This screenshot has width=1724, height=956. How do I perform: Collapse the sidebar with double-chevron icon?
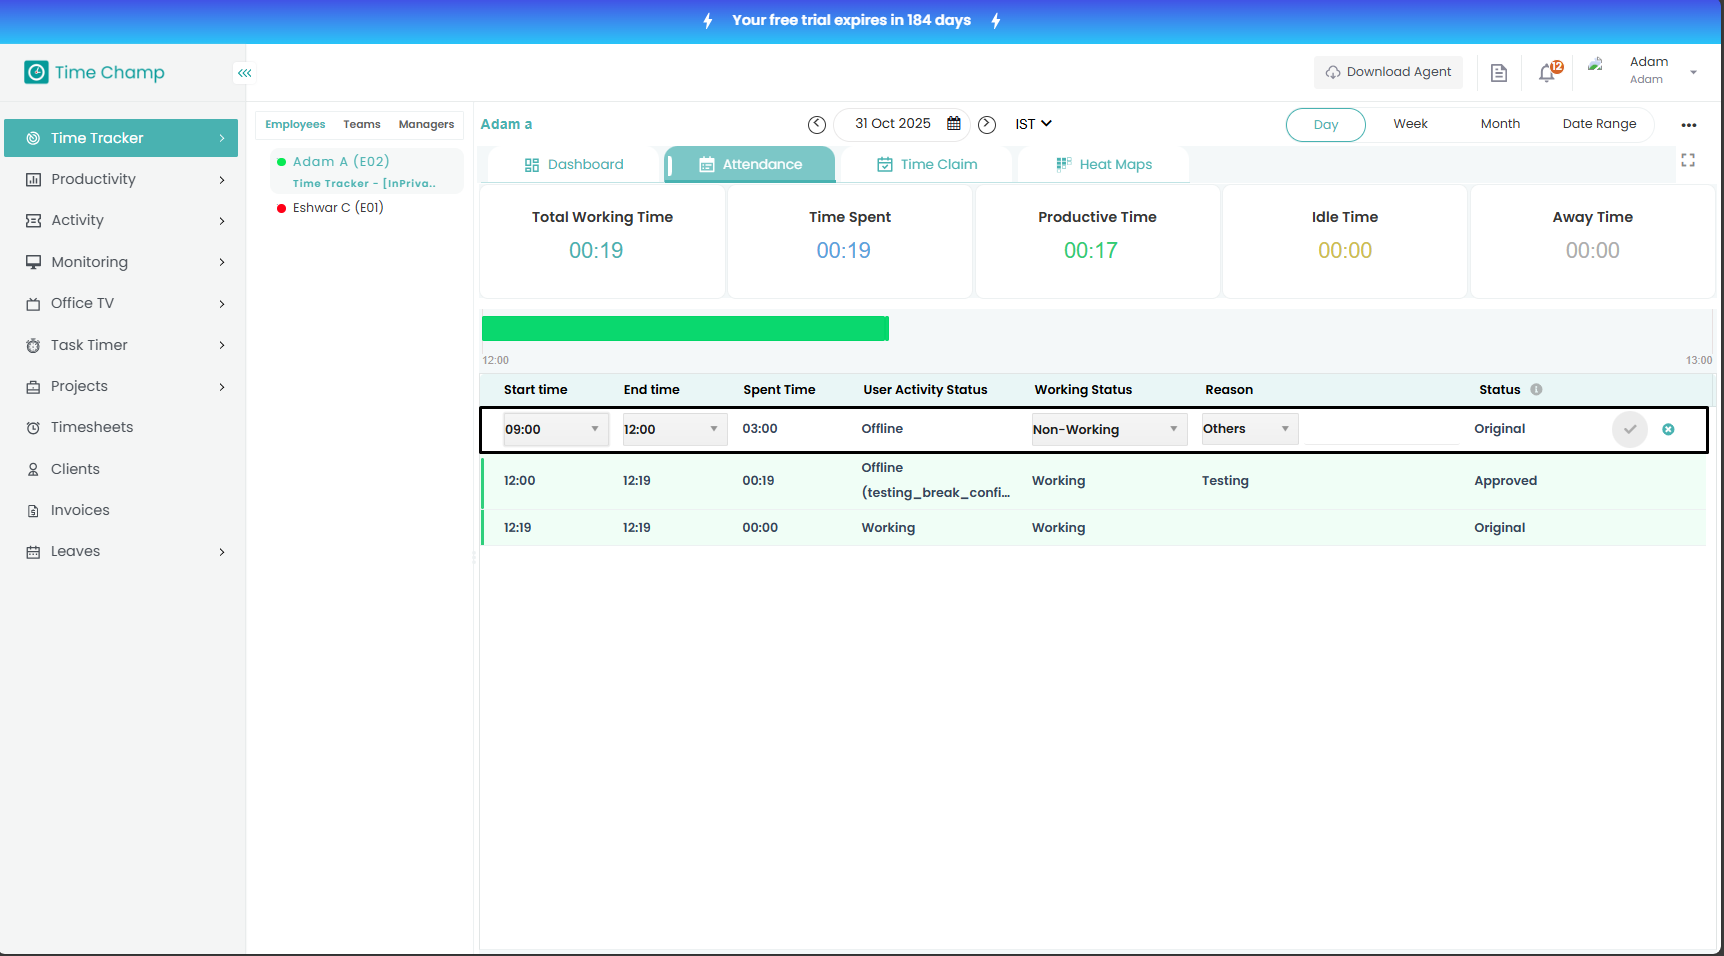pos(245,73)
